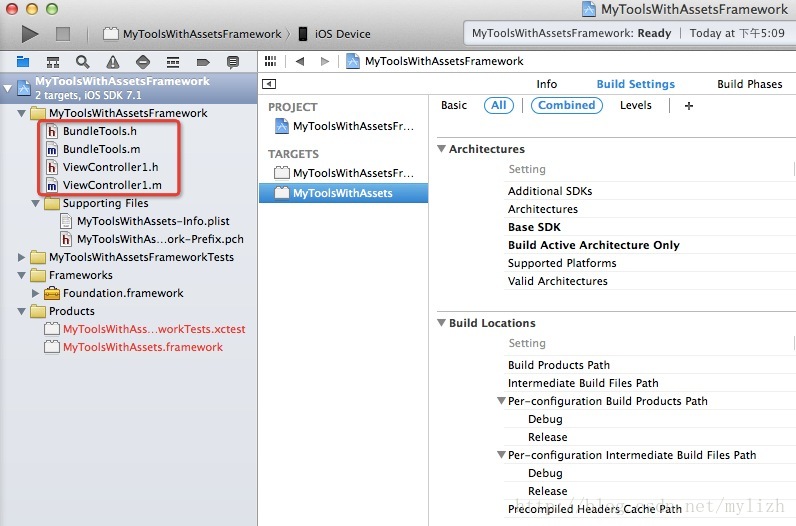This screenshot has height=526, width=796.
Task: Hide the project and targets list
Action: pos(269,84)
